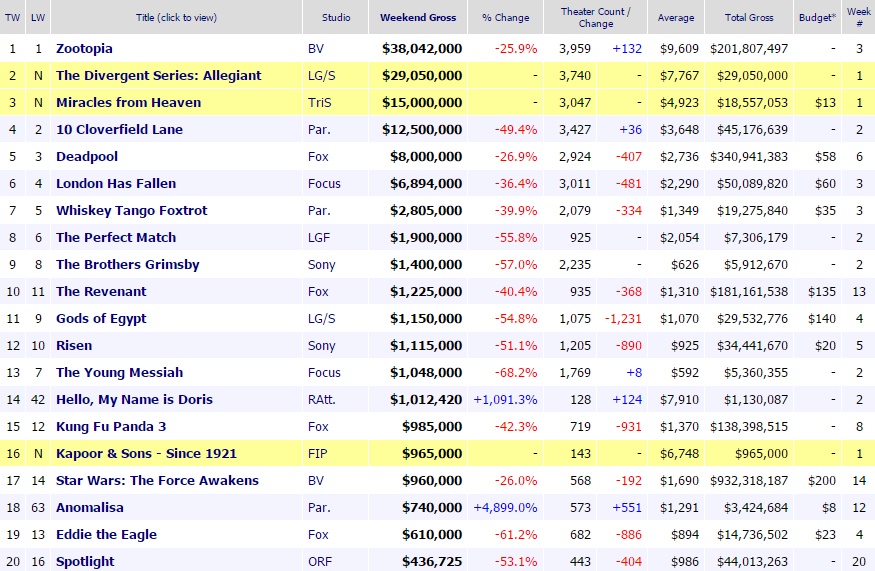The width and height of the screenshot is (875, 571).
Task: Select weekend gross $29,050,000 for Allegiant
Action: (x=422, y=75)
